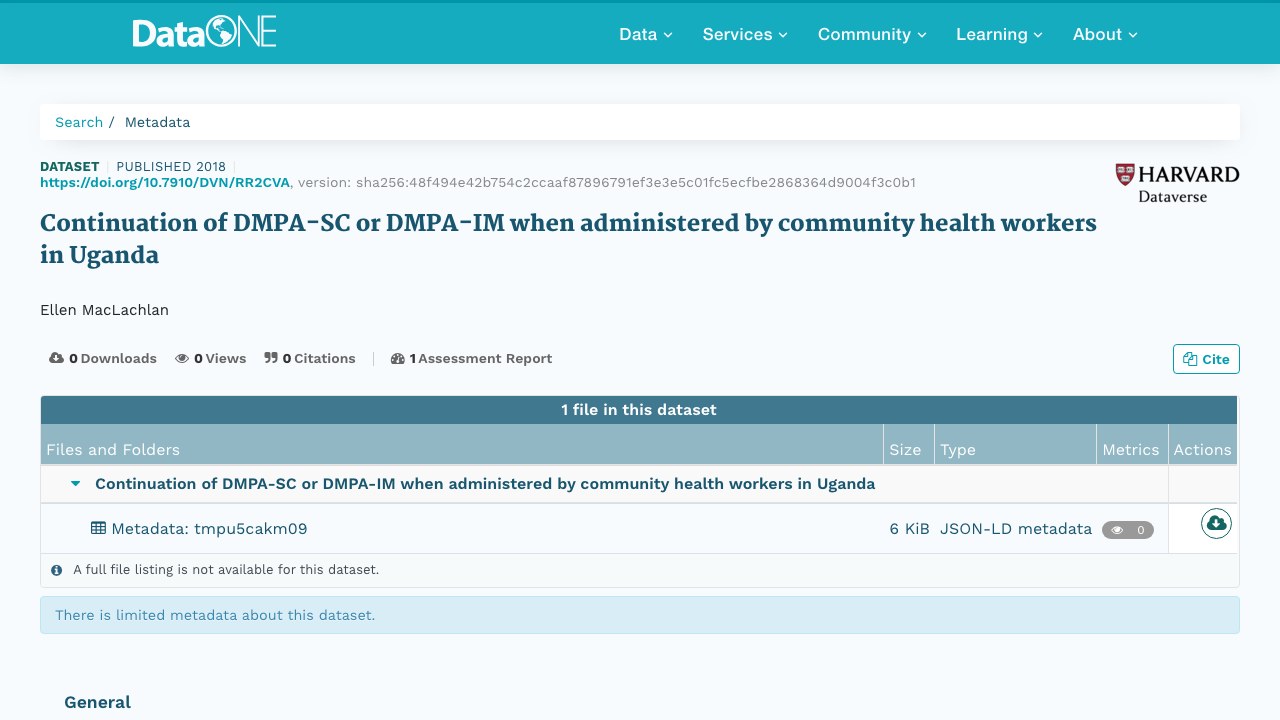
Task: Click the eye views badge in Metrics
Action: point(1128,530)
